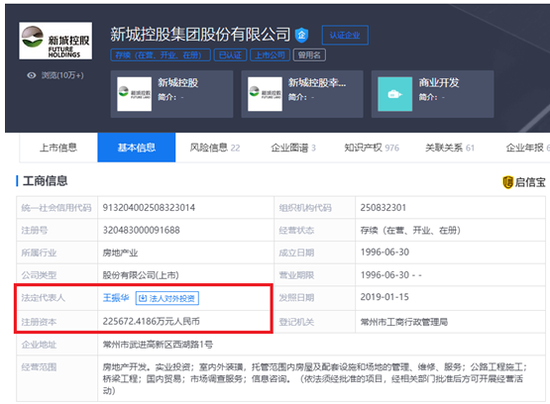Image resolution: width=550 pixels, height=404 pixels.
Task: Click the 已认证 tag
Action: (x=230, y=55)
